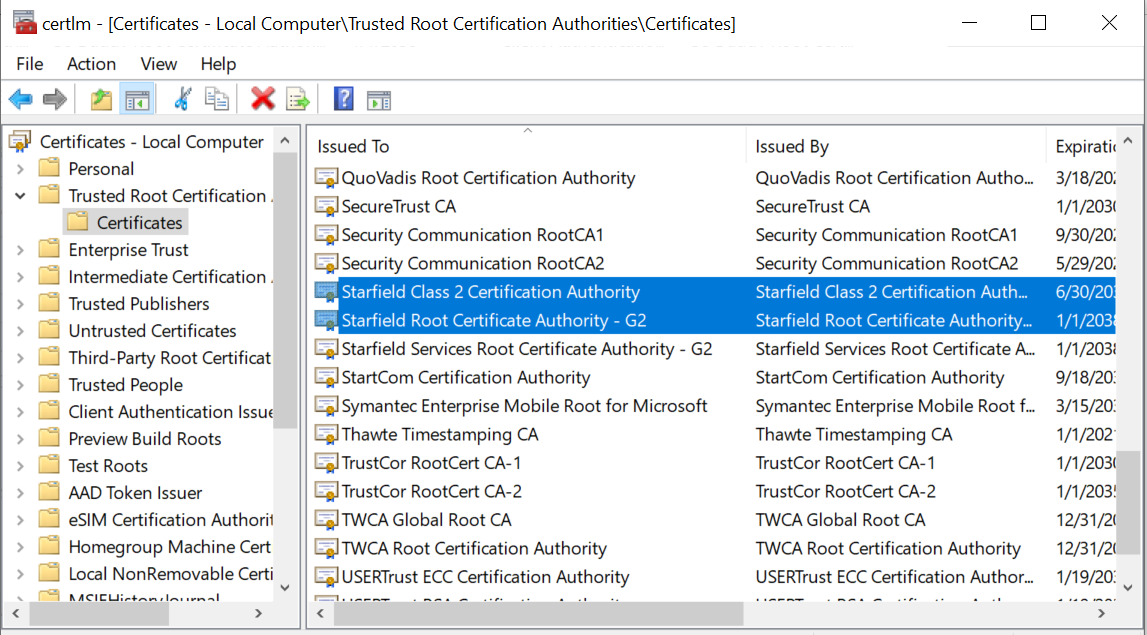Click the Issued By column header

(x=792, y=147)
